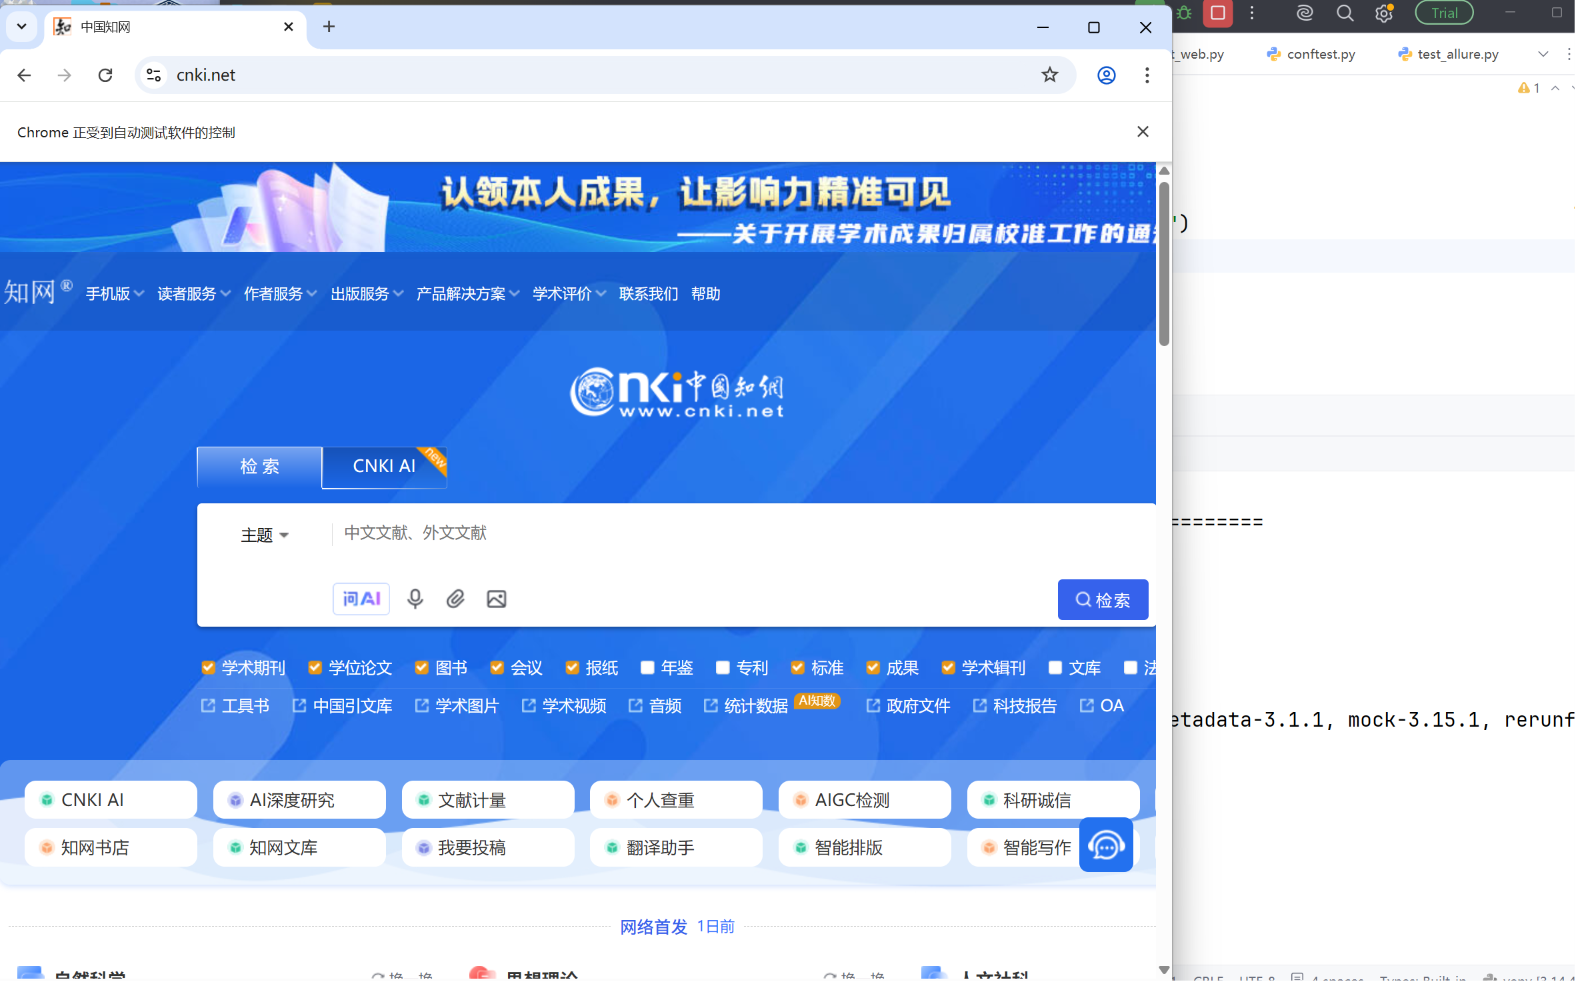Open the 翻译助手 quick entry

click(x=676, y=848)
